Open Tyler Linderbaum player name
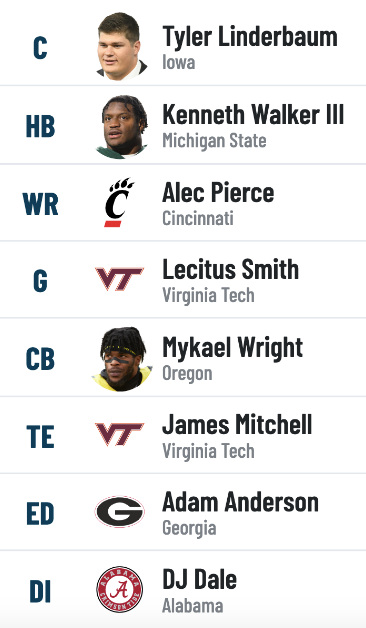 250,37
